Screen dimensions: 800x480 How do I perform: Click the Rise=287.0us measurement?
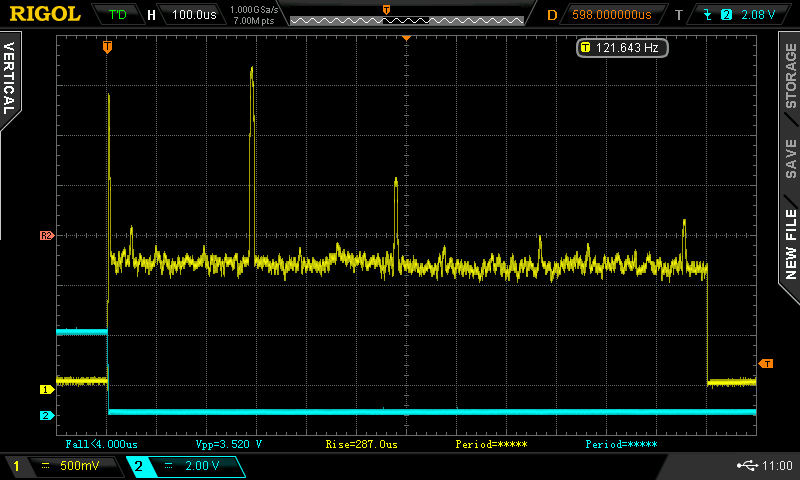[361, 443]
